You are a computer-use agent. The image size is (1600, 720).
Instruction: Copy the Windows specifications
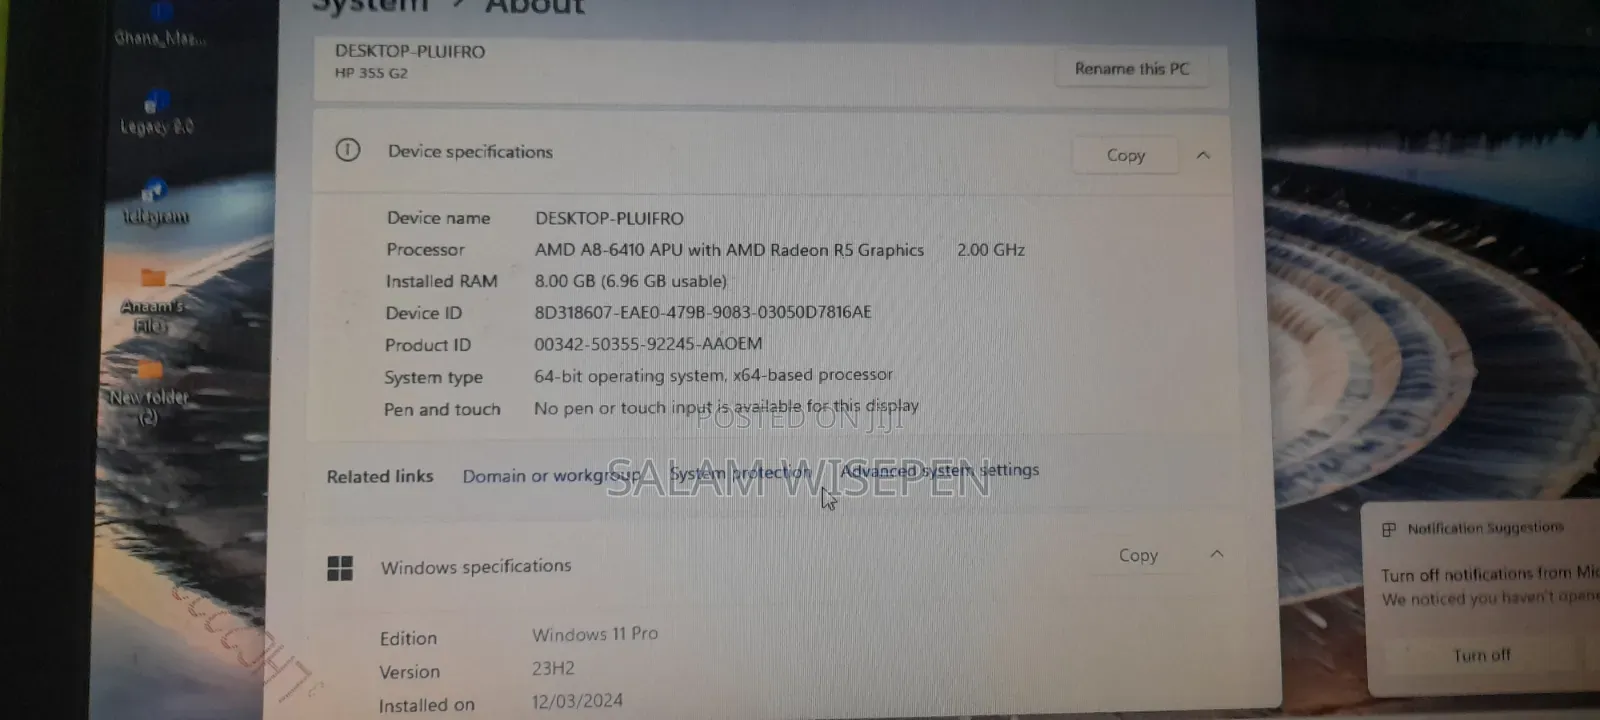1138,555
